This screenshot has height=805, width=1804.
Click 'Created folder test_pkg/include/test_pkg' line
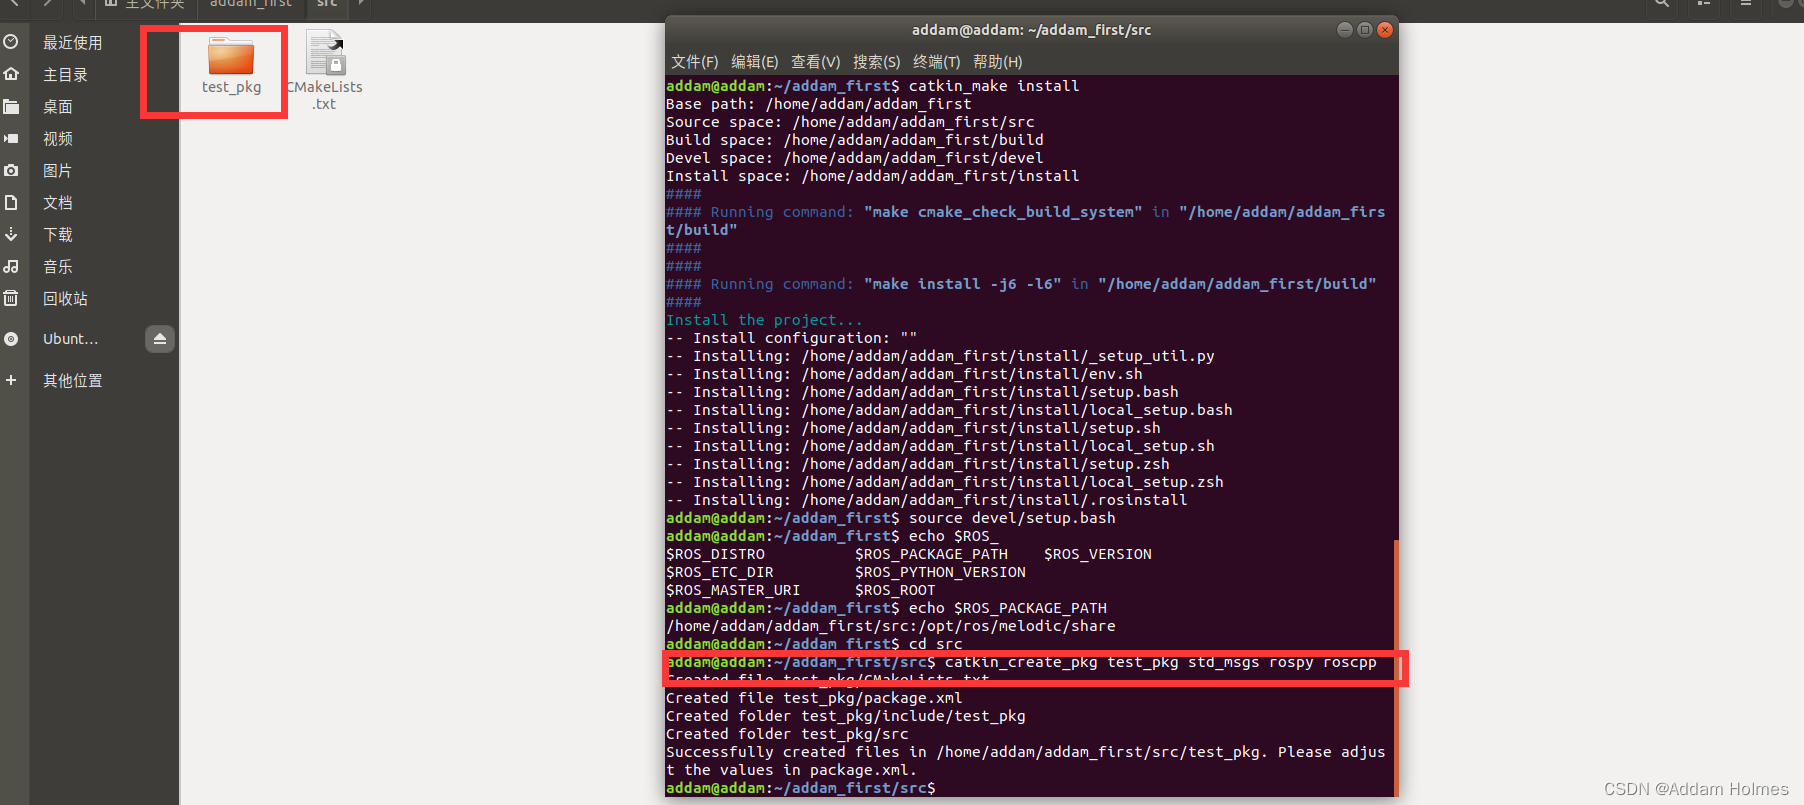tap(846, 716)
